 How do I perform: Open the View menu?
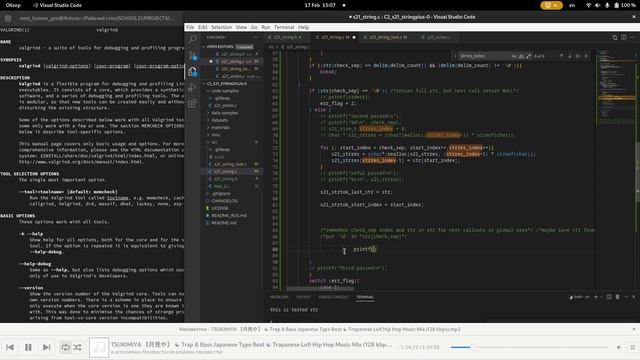241,27
